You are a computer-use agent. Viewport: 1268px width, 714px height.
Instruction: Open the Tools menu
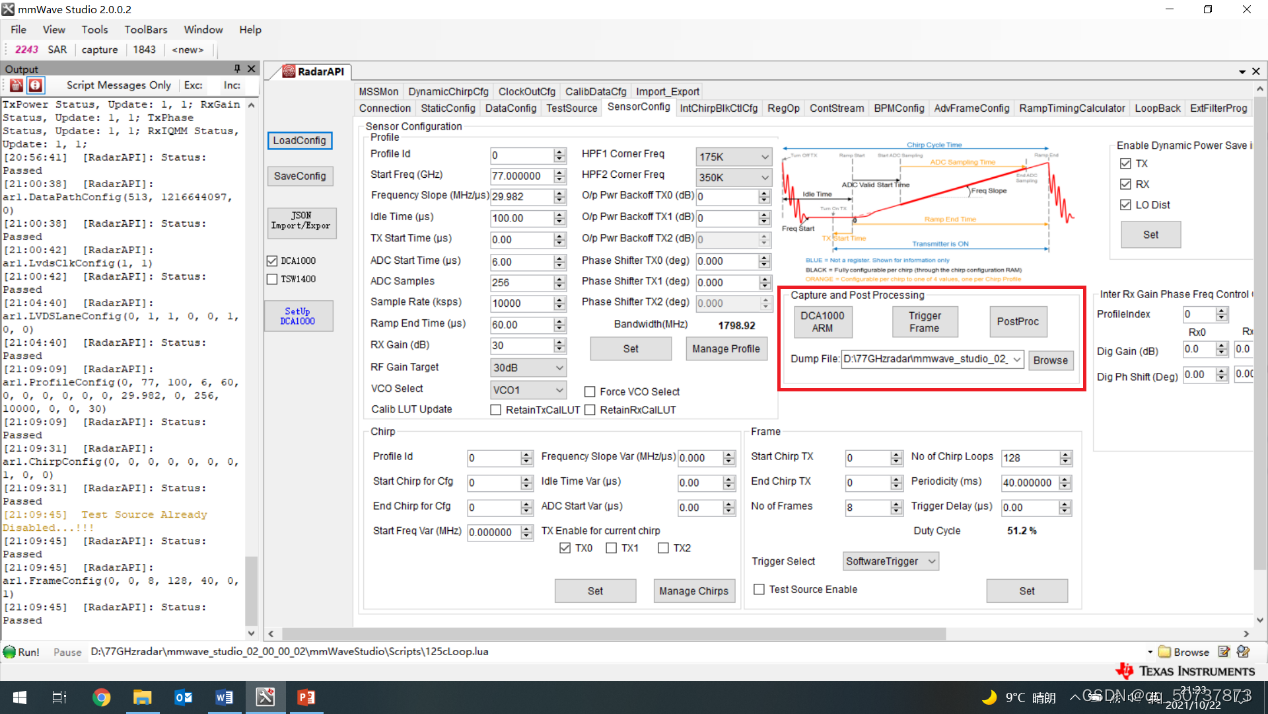pos(95,30)
